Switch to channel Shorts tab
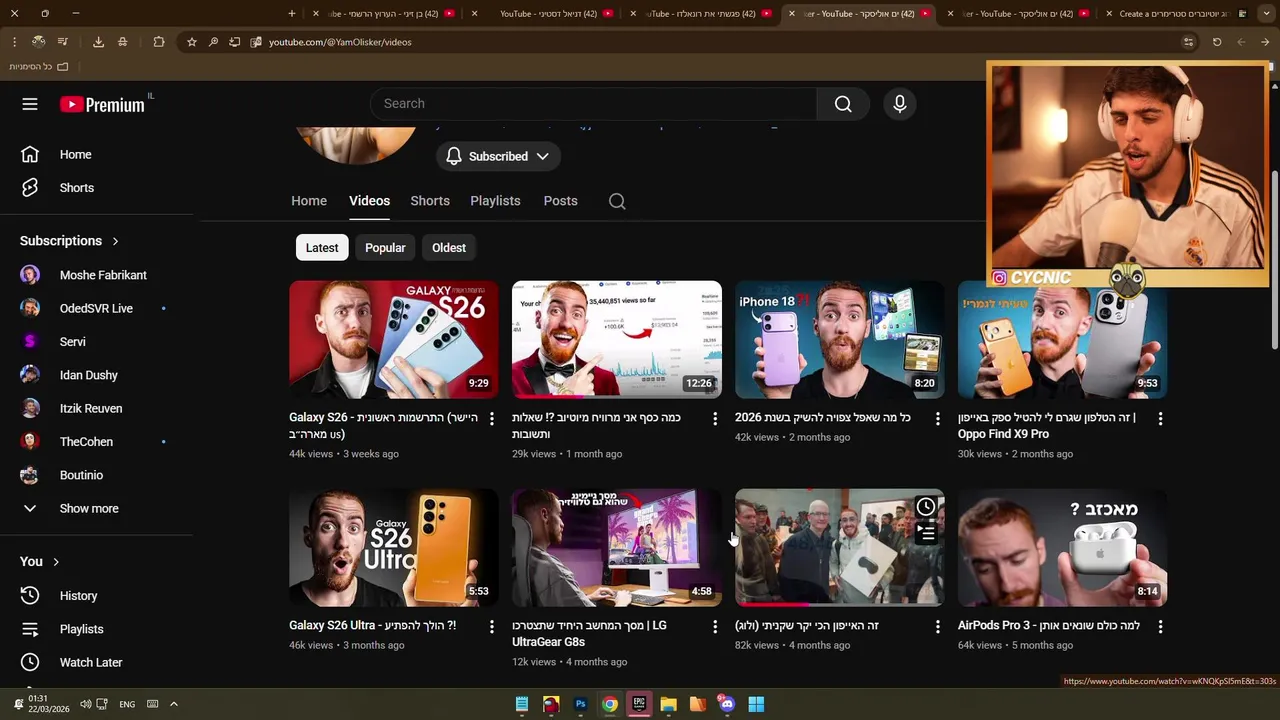Image resolution: width=1280 pixels, height=720 pixels. [430, 201]
